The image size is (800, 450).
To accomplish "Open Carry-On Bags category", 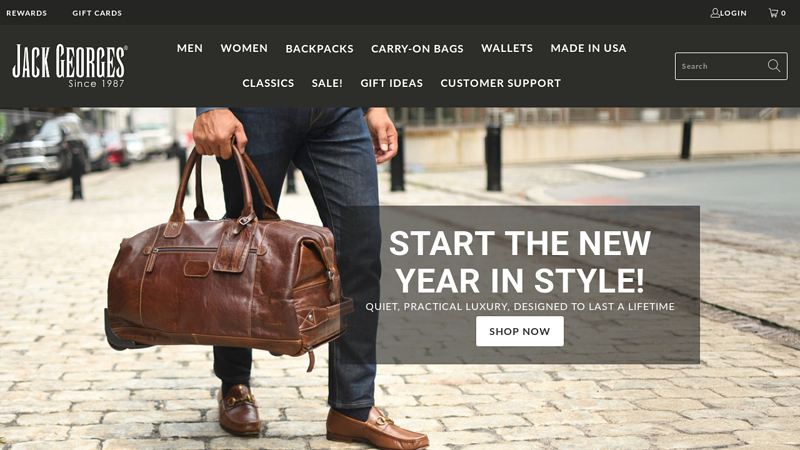I will click(417, 48).
